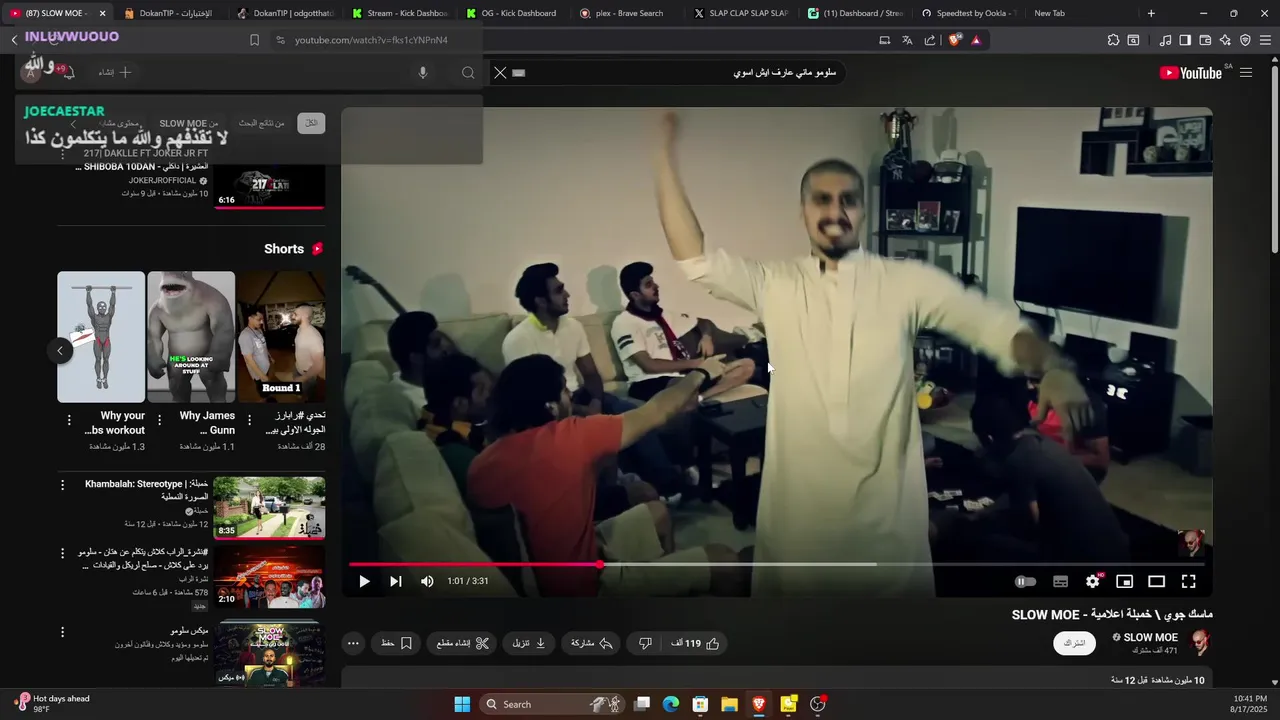Open the 'Why James Gunn' shark Short

point(191,336)
